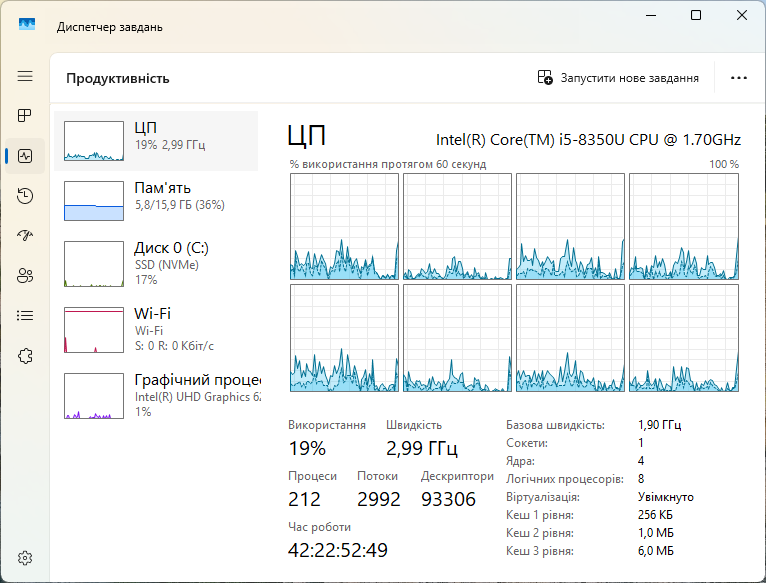The height and width of the screenshot is (583, 766).
Task: Click Запустити нове завдання button
Action: pos(618,78)
